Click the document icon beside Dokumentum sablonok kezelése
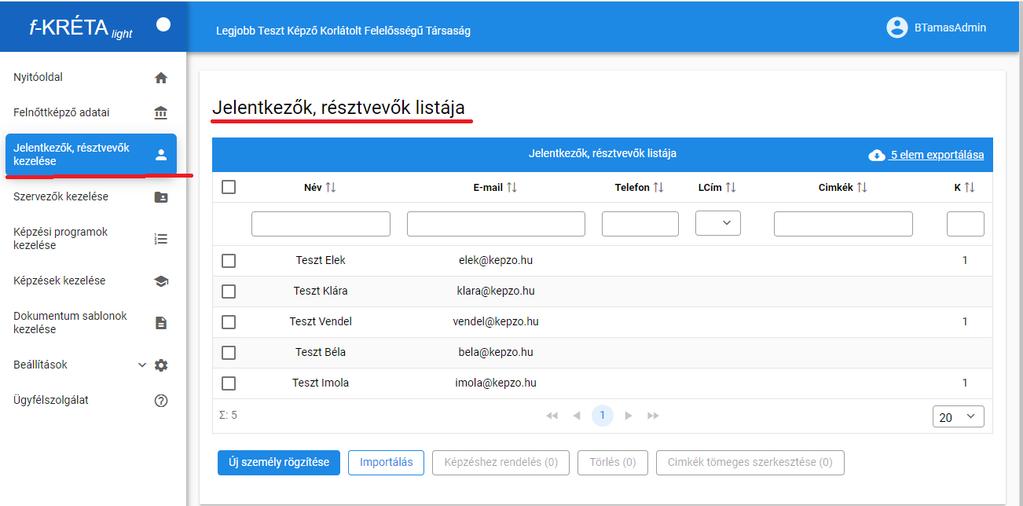 (160, 323)
